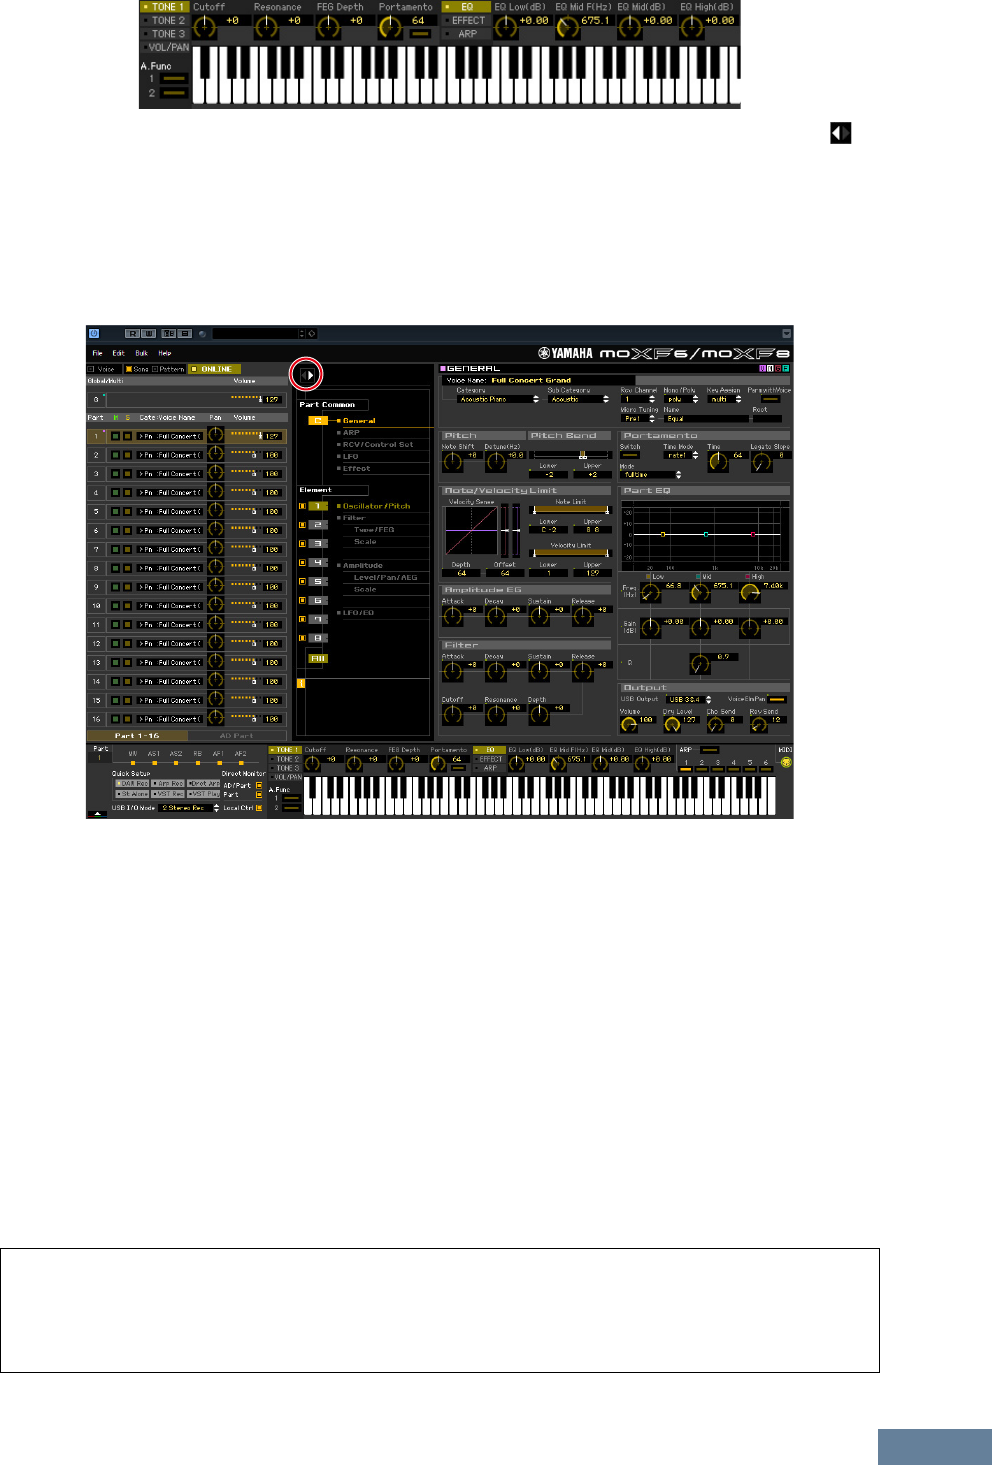
Task: Select the Part Common C button
Action: pyautogui.click(x=317, y=421)
